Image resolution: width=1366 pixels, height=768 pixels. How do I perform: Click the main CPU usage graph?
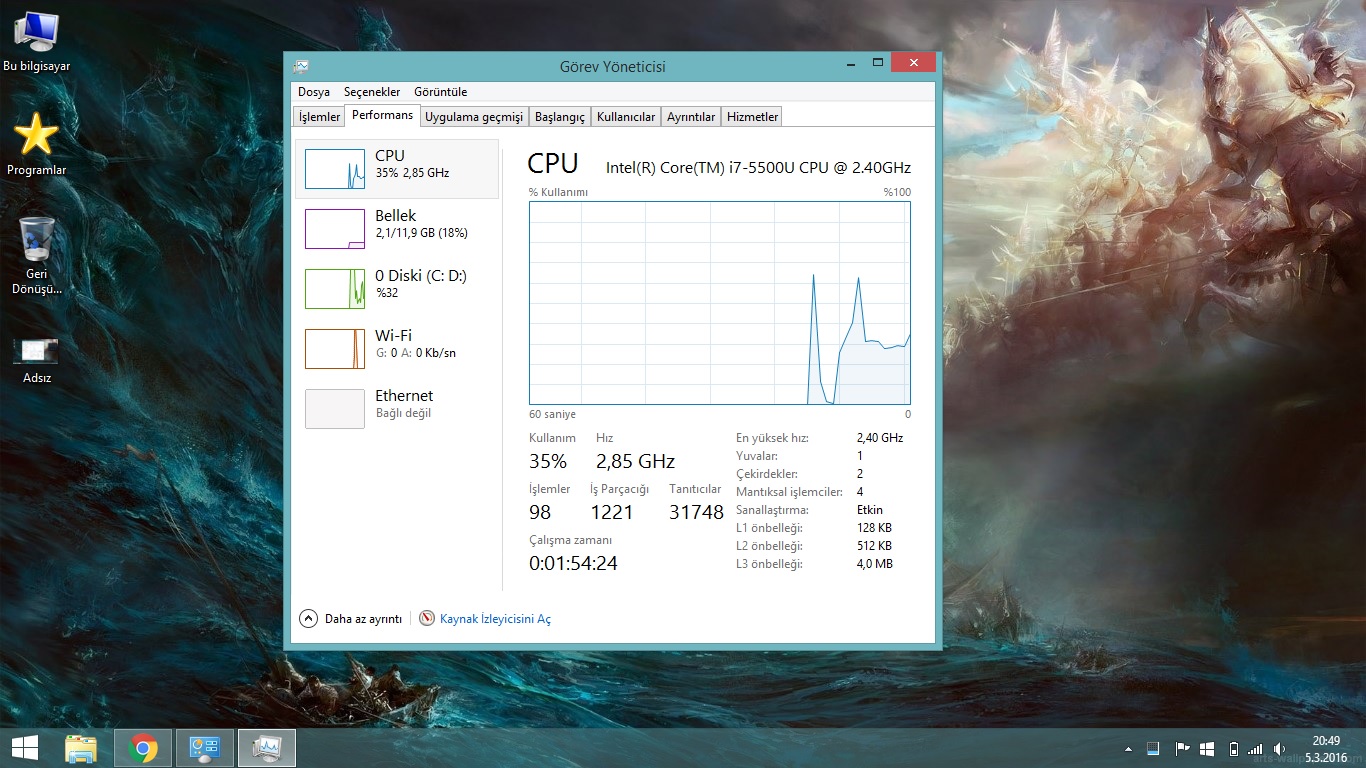[x=720, y=303]
